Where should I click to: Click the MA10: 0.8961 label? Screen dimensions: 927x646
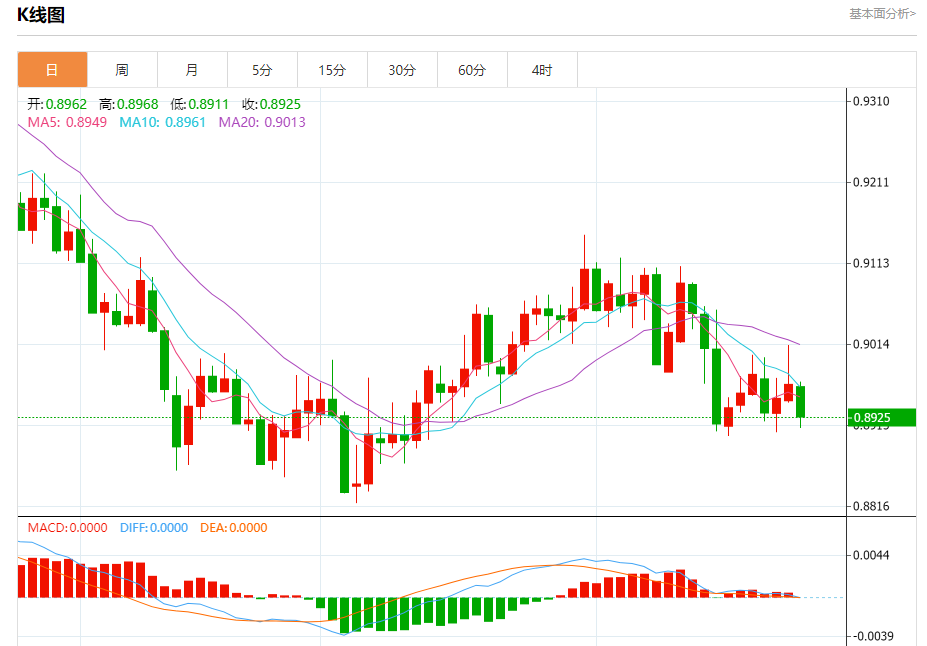163,122
